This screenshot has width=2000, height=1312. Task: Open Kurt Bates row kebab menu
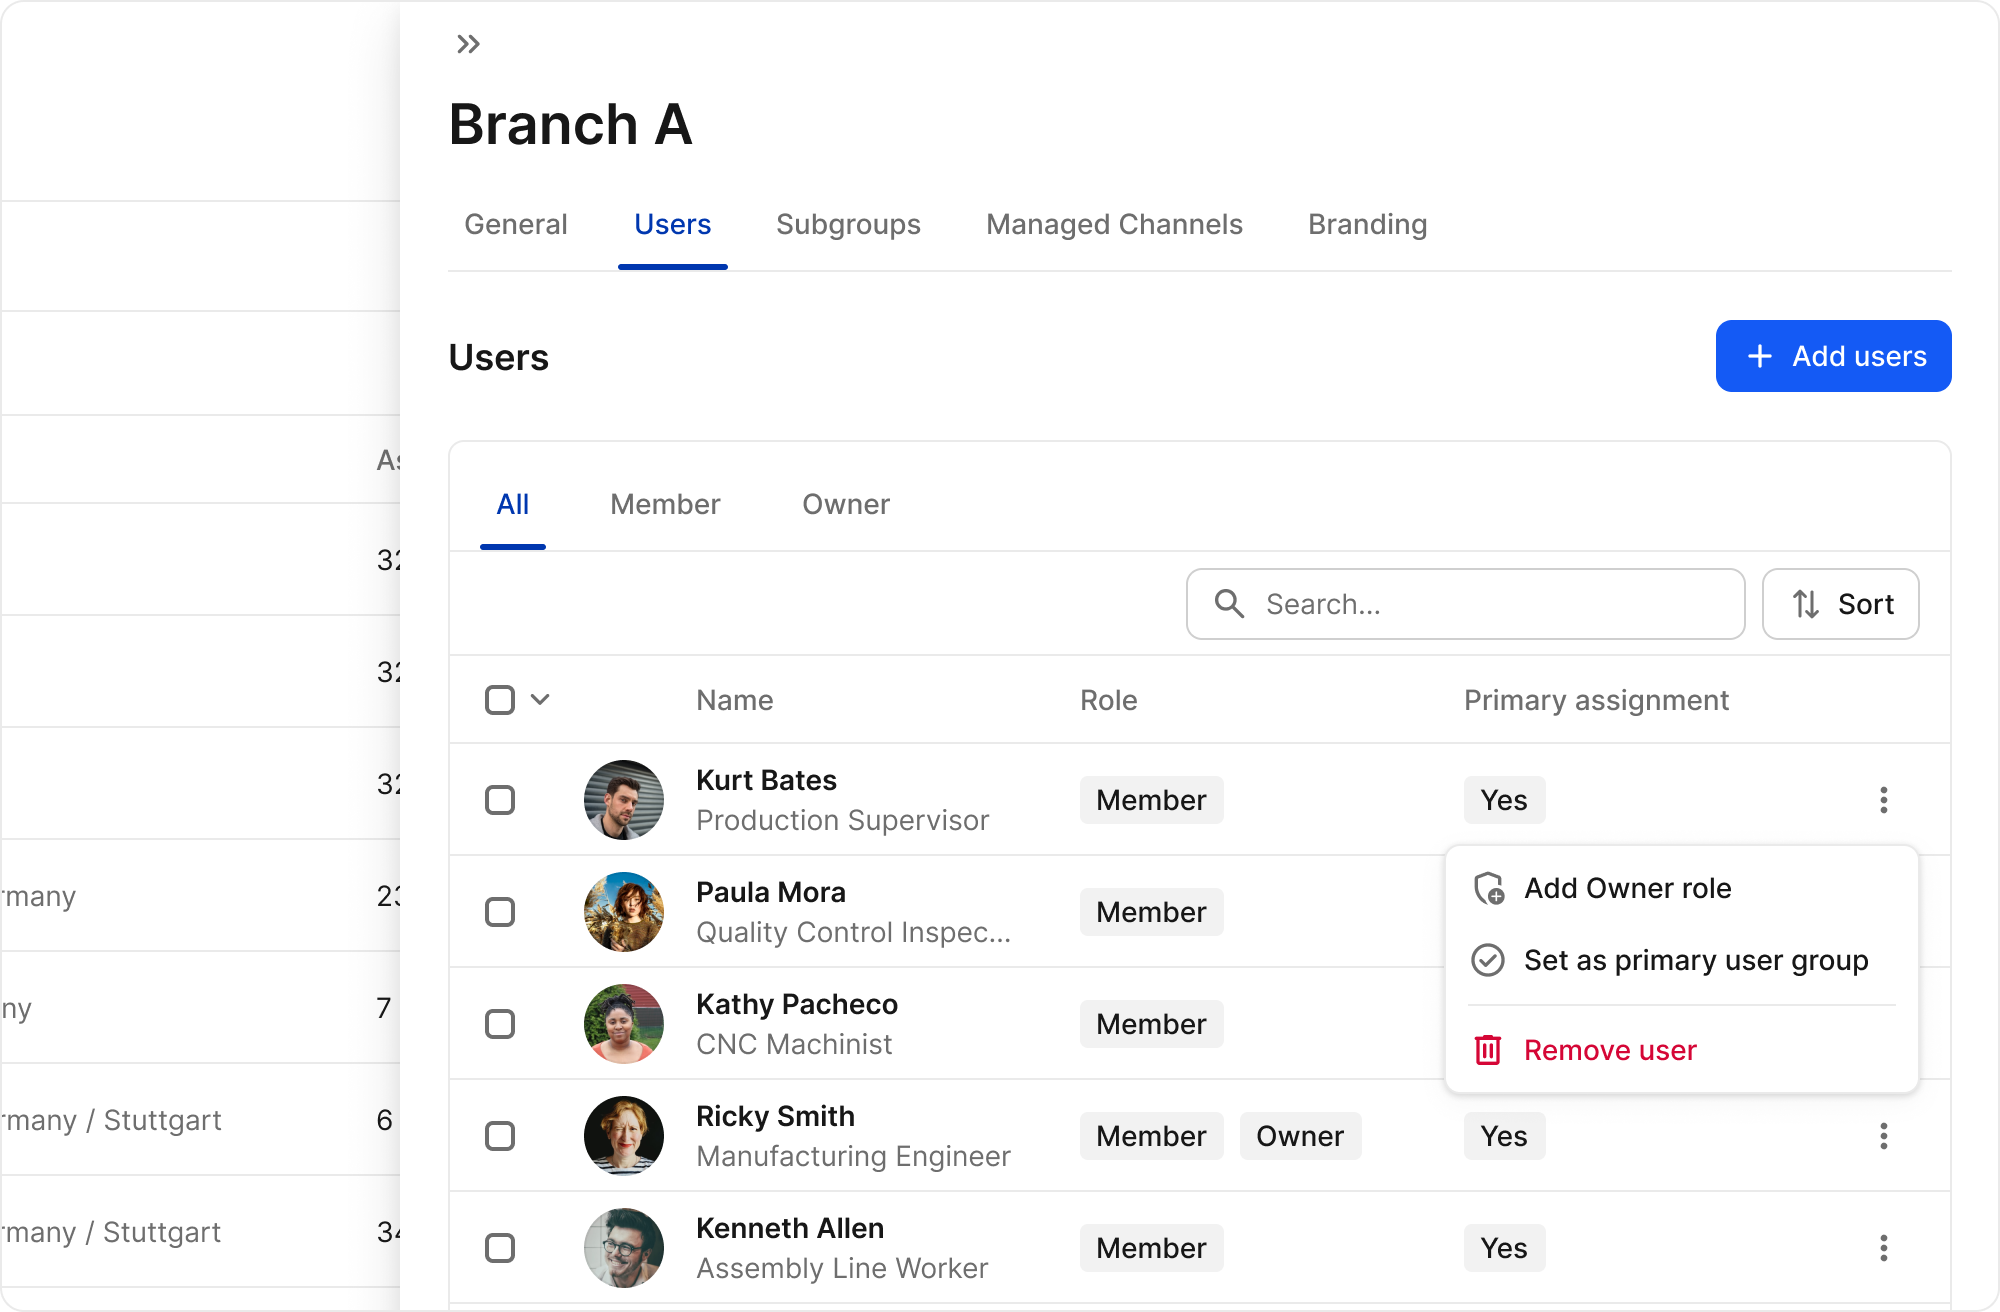click(x=1884, y=800)
